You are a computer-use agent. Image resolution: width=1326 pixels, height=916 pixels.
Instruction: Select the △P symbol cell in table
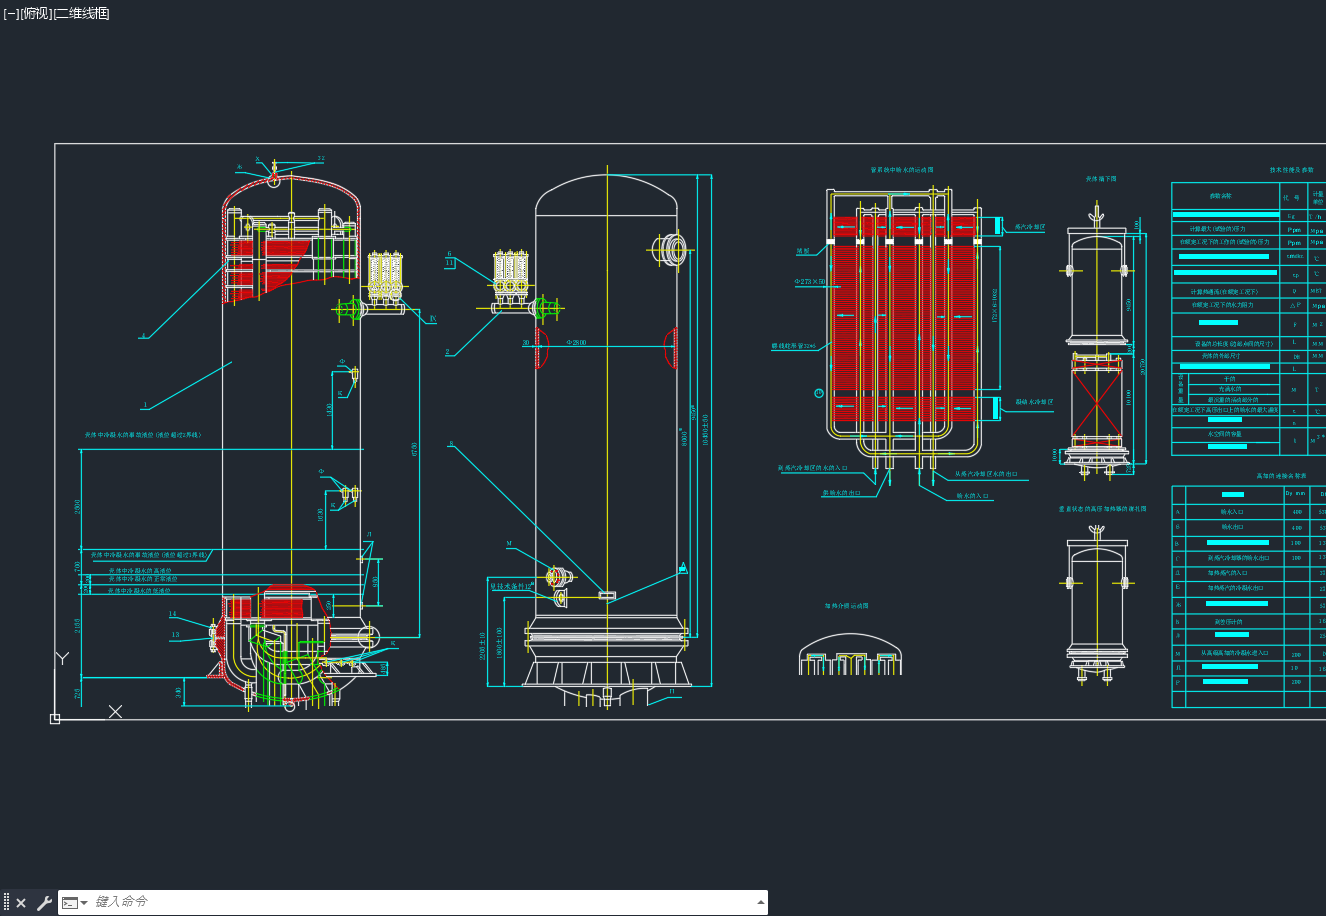tap(1294, 305)
